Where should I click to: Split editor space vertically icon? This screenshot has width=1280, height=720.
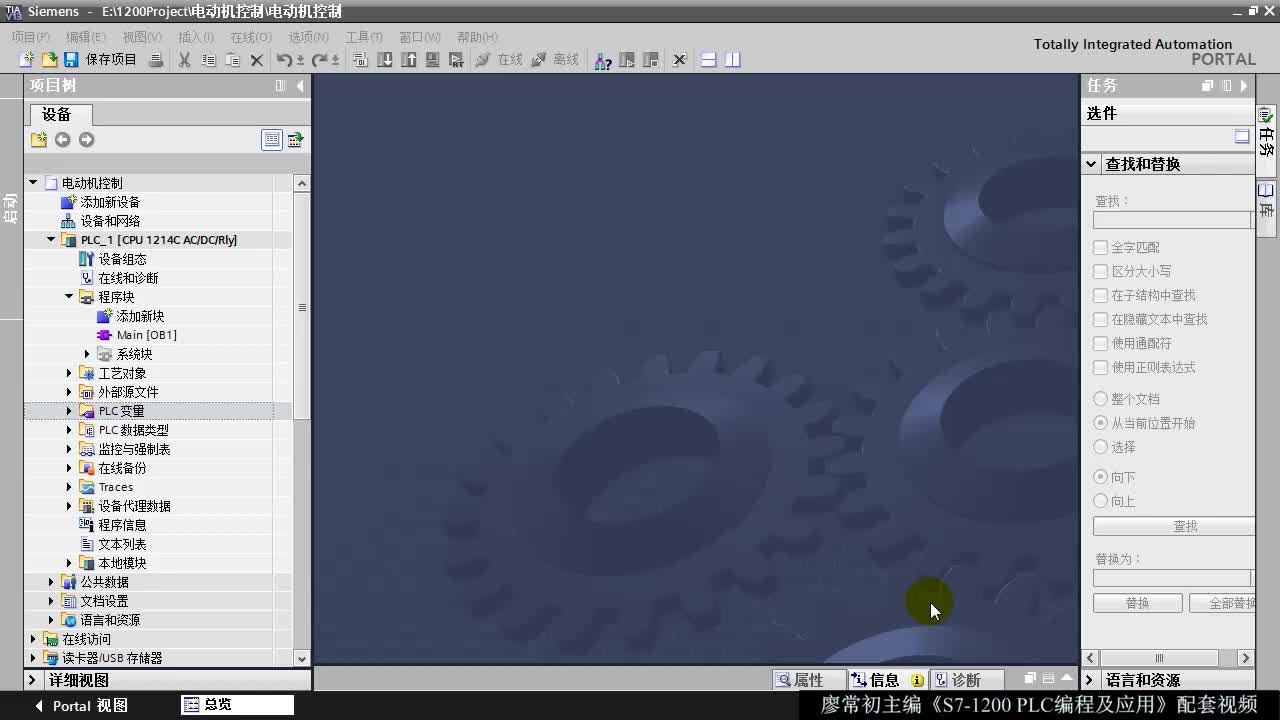coord(732,60)
